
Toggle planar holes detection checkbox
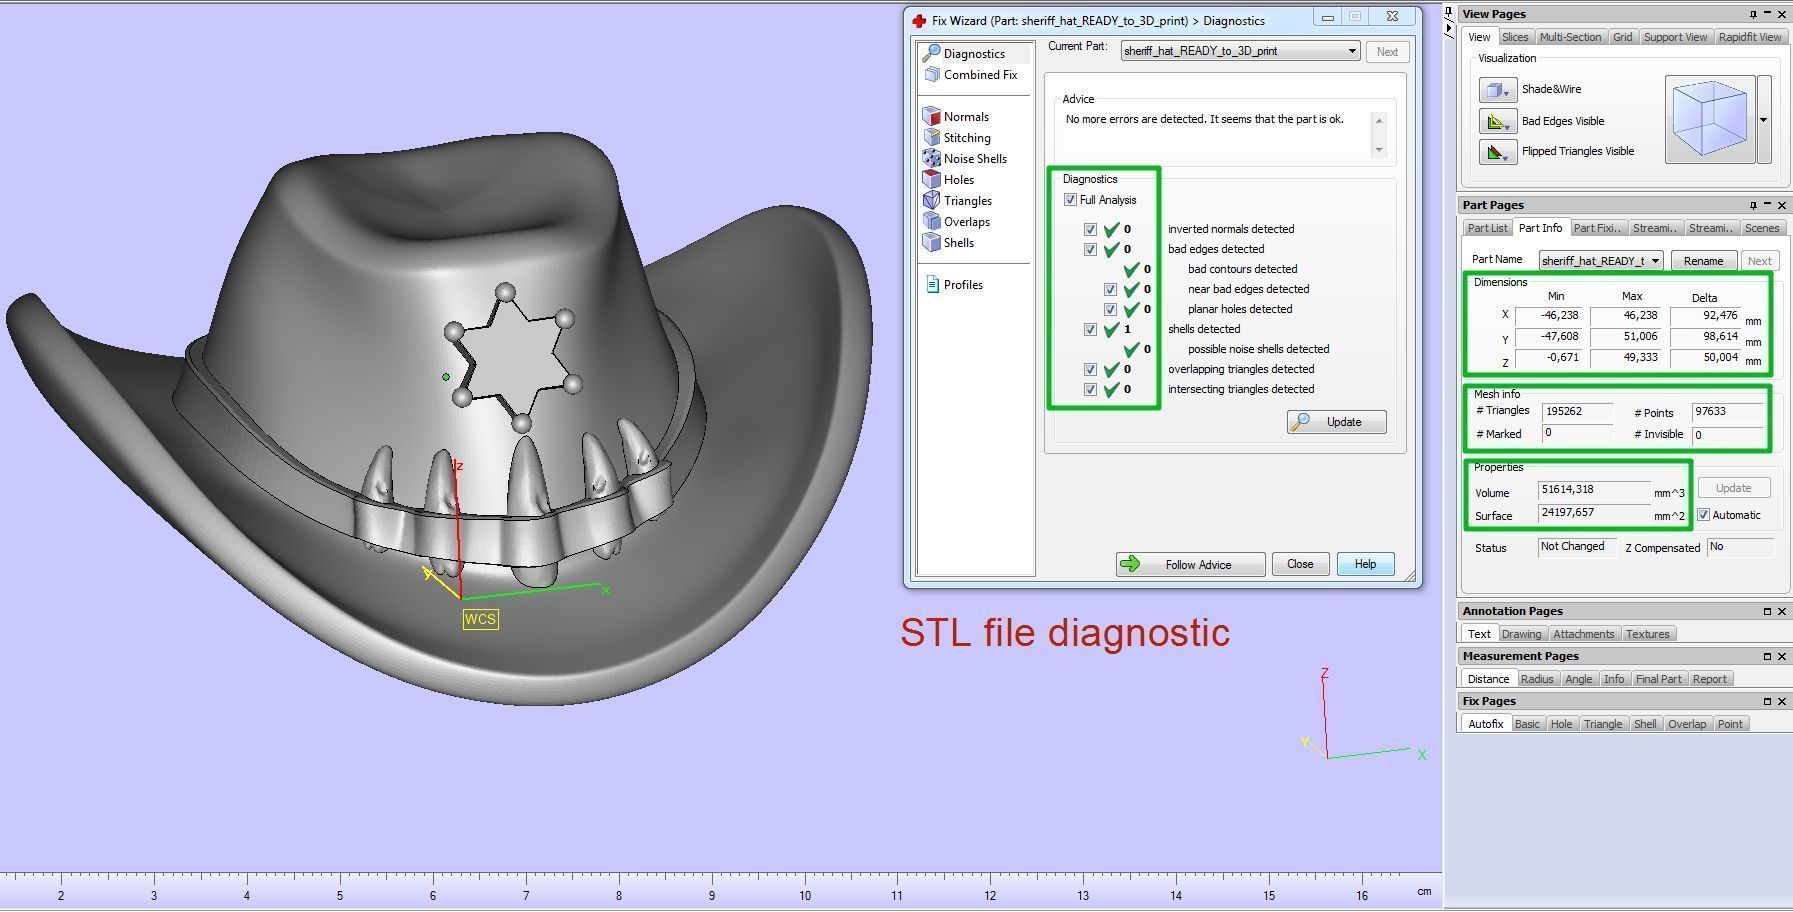pyautogui.click(x=1110, y=309)
